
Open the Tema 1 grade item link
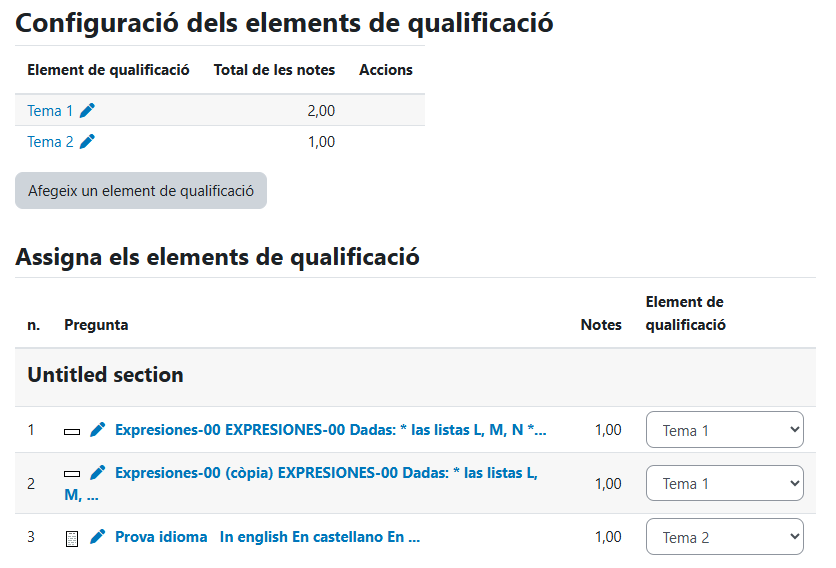pos(50,111)
